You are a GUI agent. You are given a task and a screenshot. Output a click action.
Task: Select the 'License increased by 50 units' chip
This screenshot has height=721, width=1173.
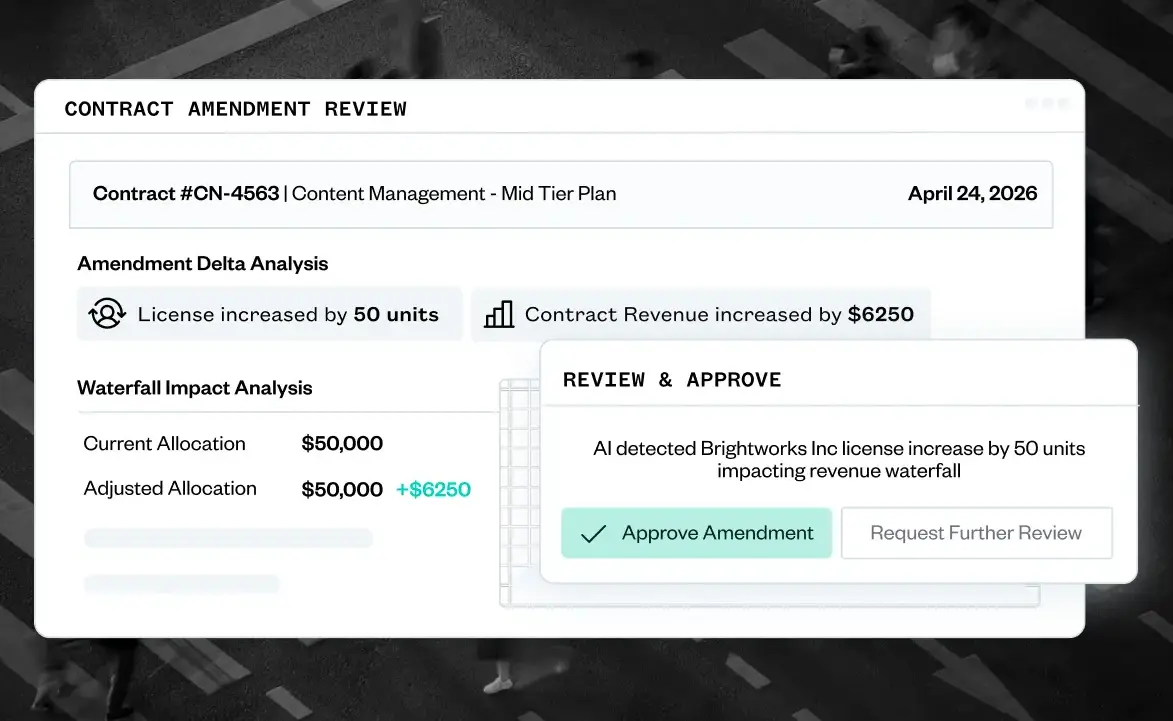(x=270, y=314)
